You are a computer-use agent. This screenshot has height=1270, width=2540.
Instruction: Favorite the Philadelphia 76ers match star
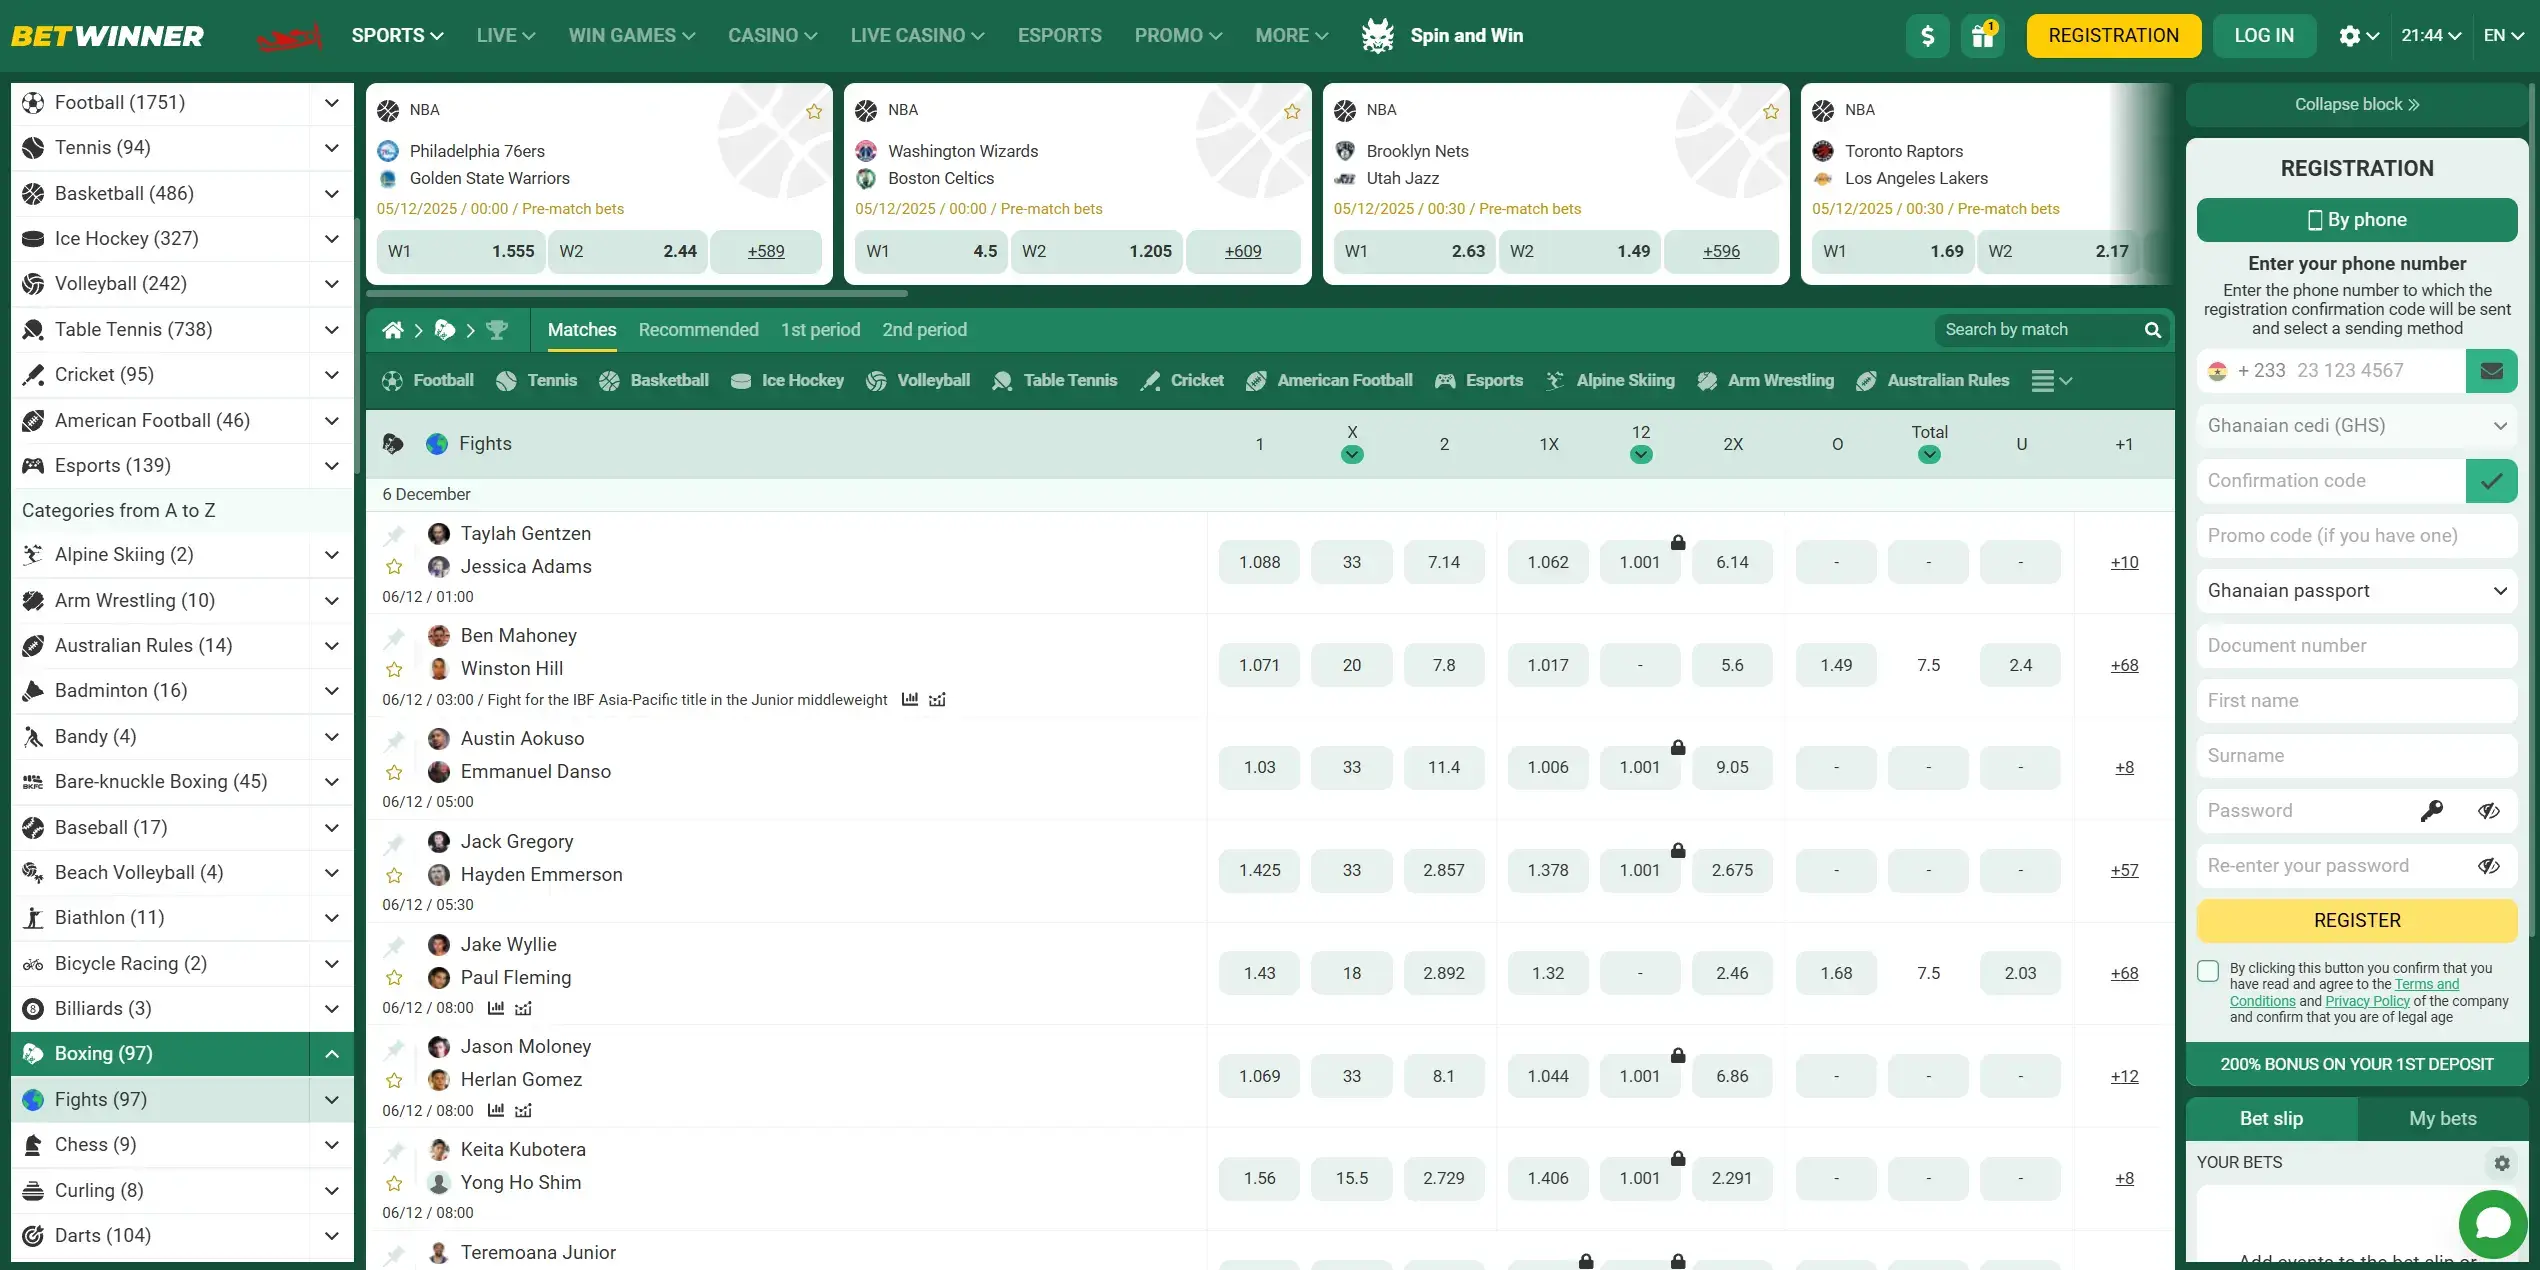pyautogui.click(x=813, y=111)
